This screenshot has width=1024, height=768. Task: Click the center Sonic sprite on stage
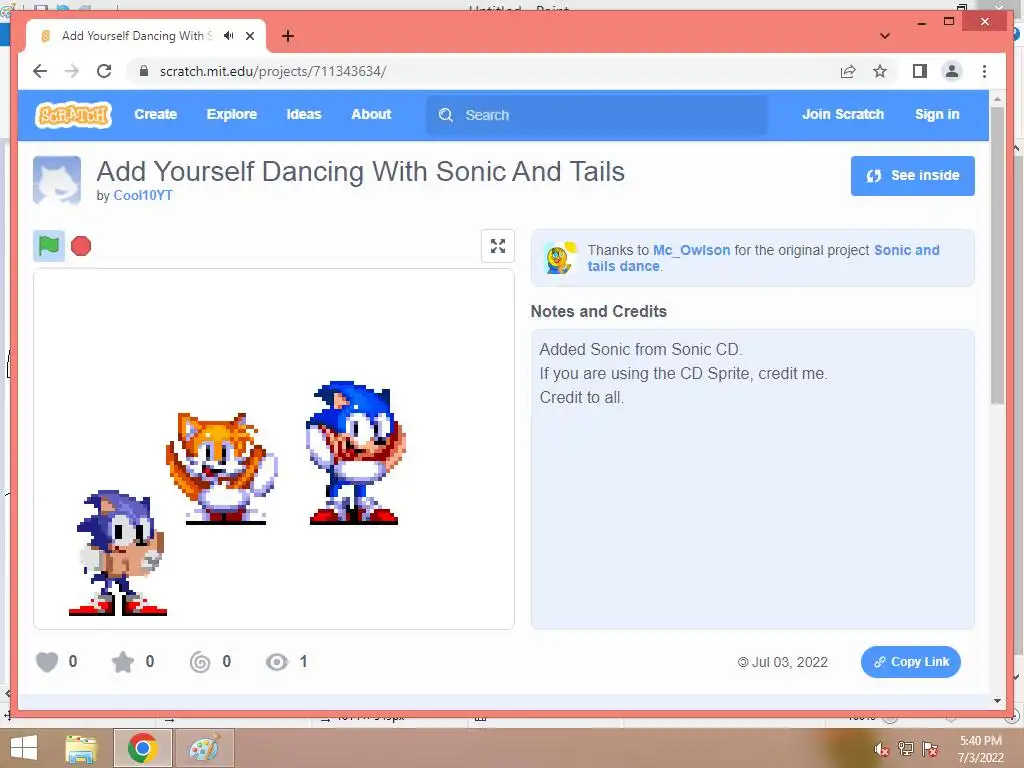(356, 453)
